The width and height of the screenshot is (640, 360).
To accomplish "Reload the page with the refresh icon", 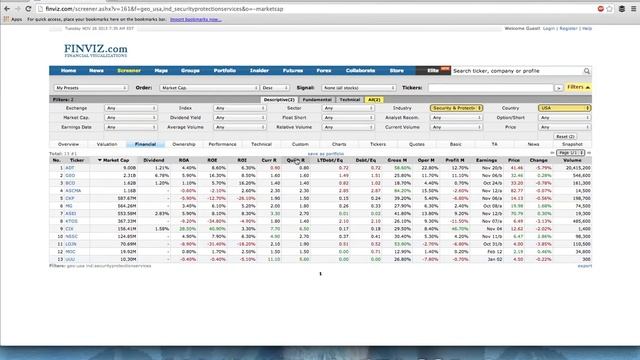I will [28, 9].
